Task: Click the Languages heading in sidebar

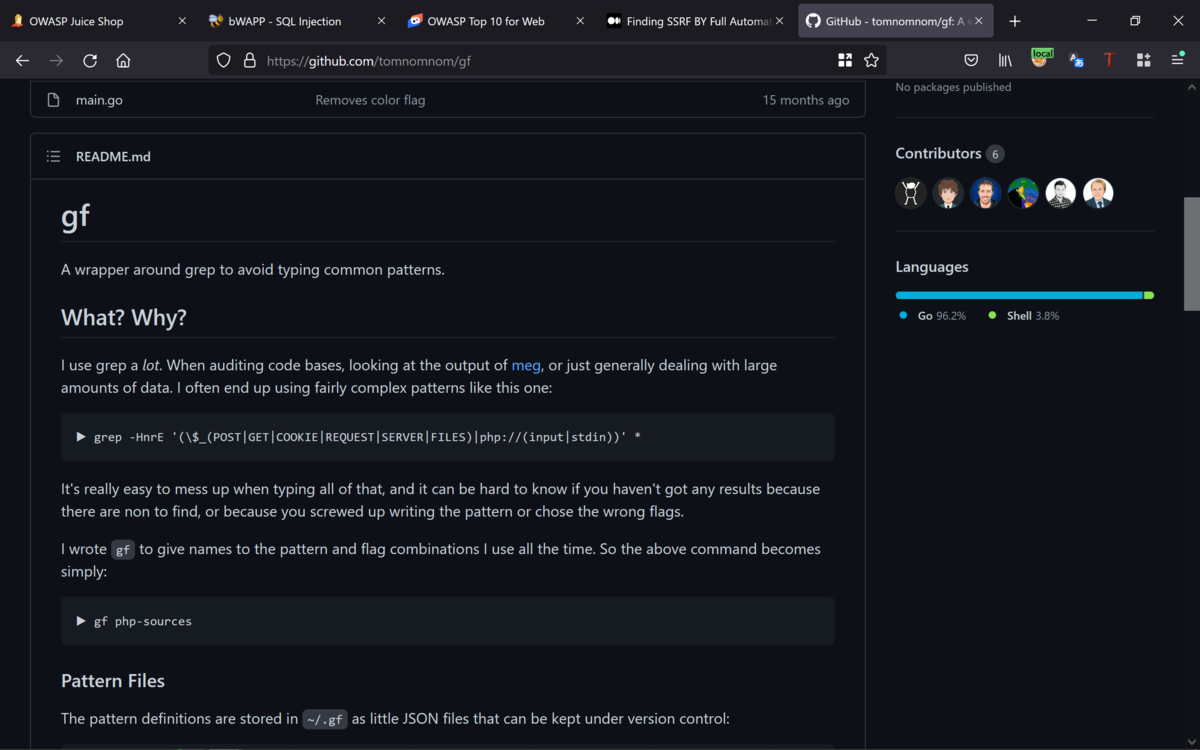Action: [932, 267]
